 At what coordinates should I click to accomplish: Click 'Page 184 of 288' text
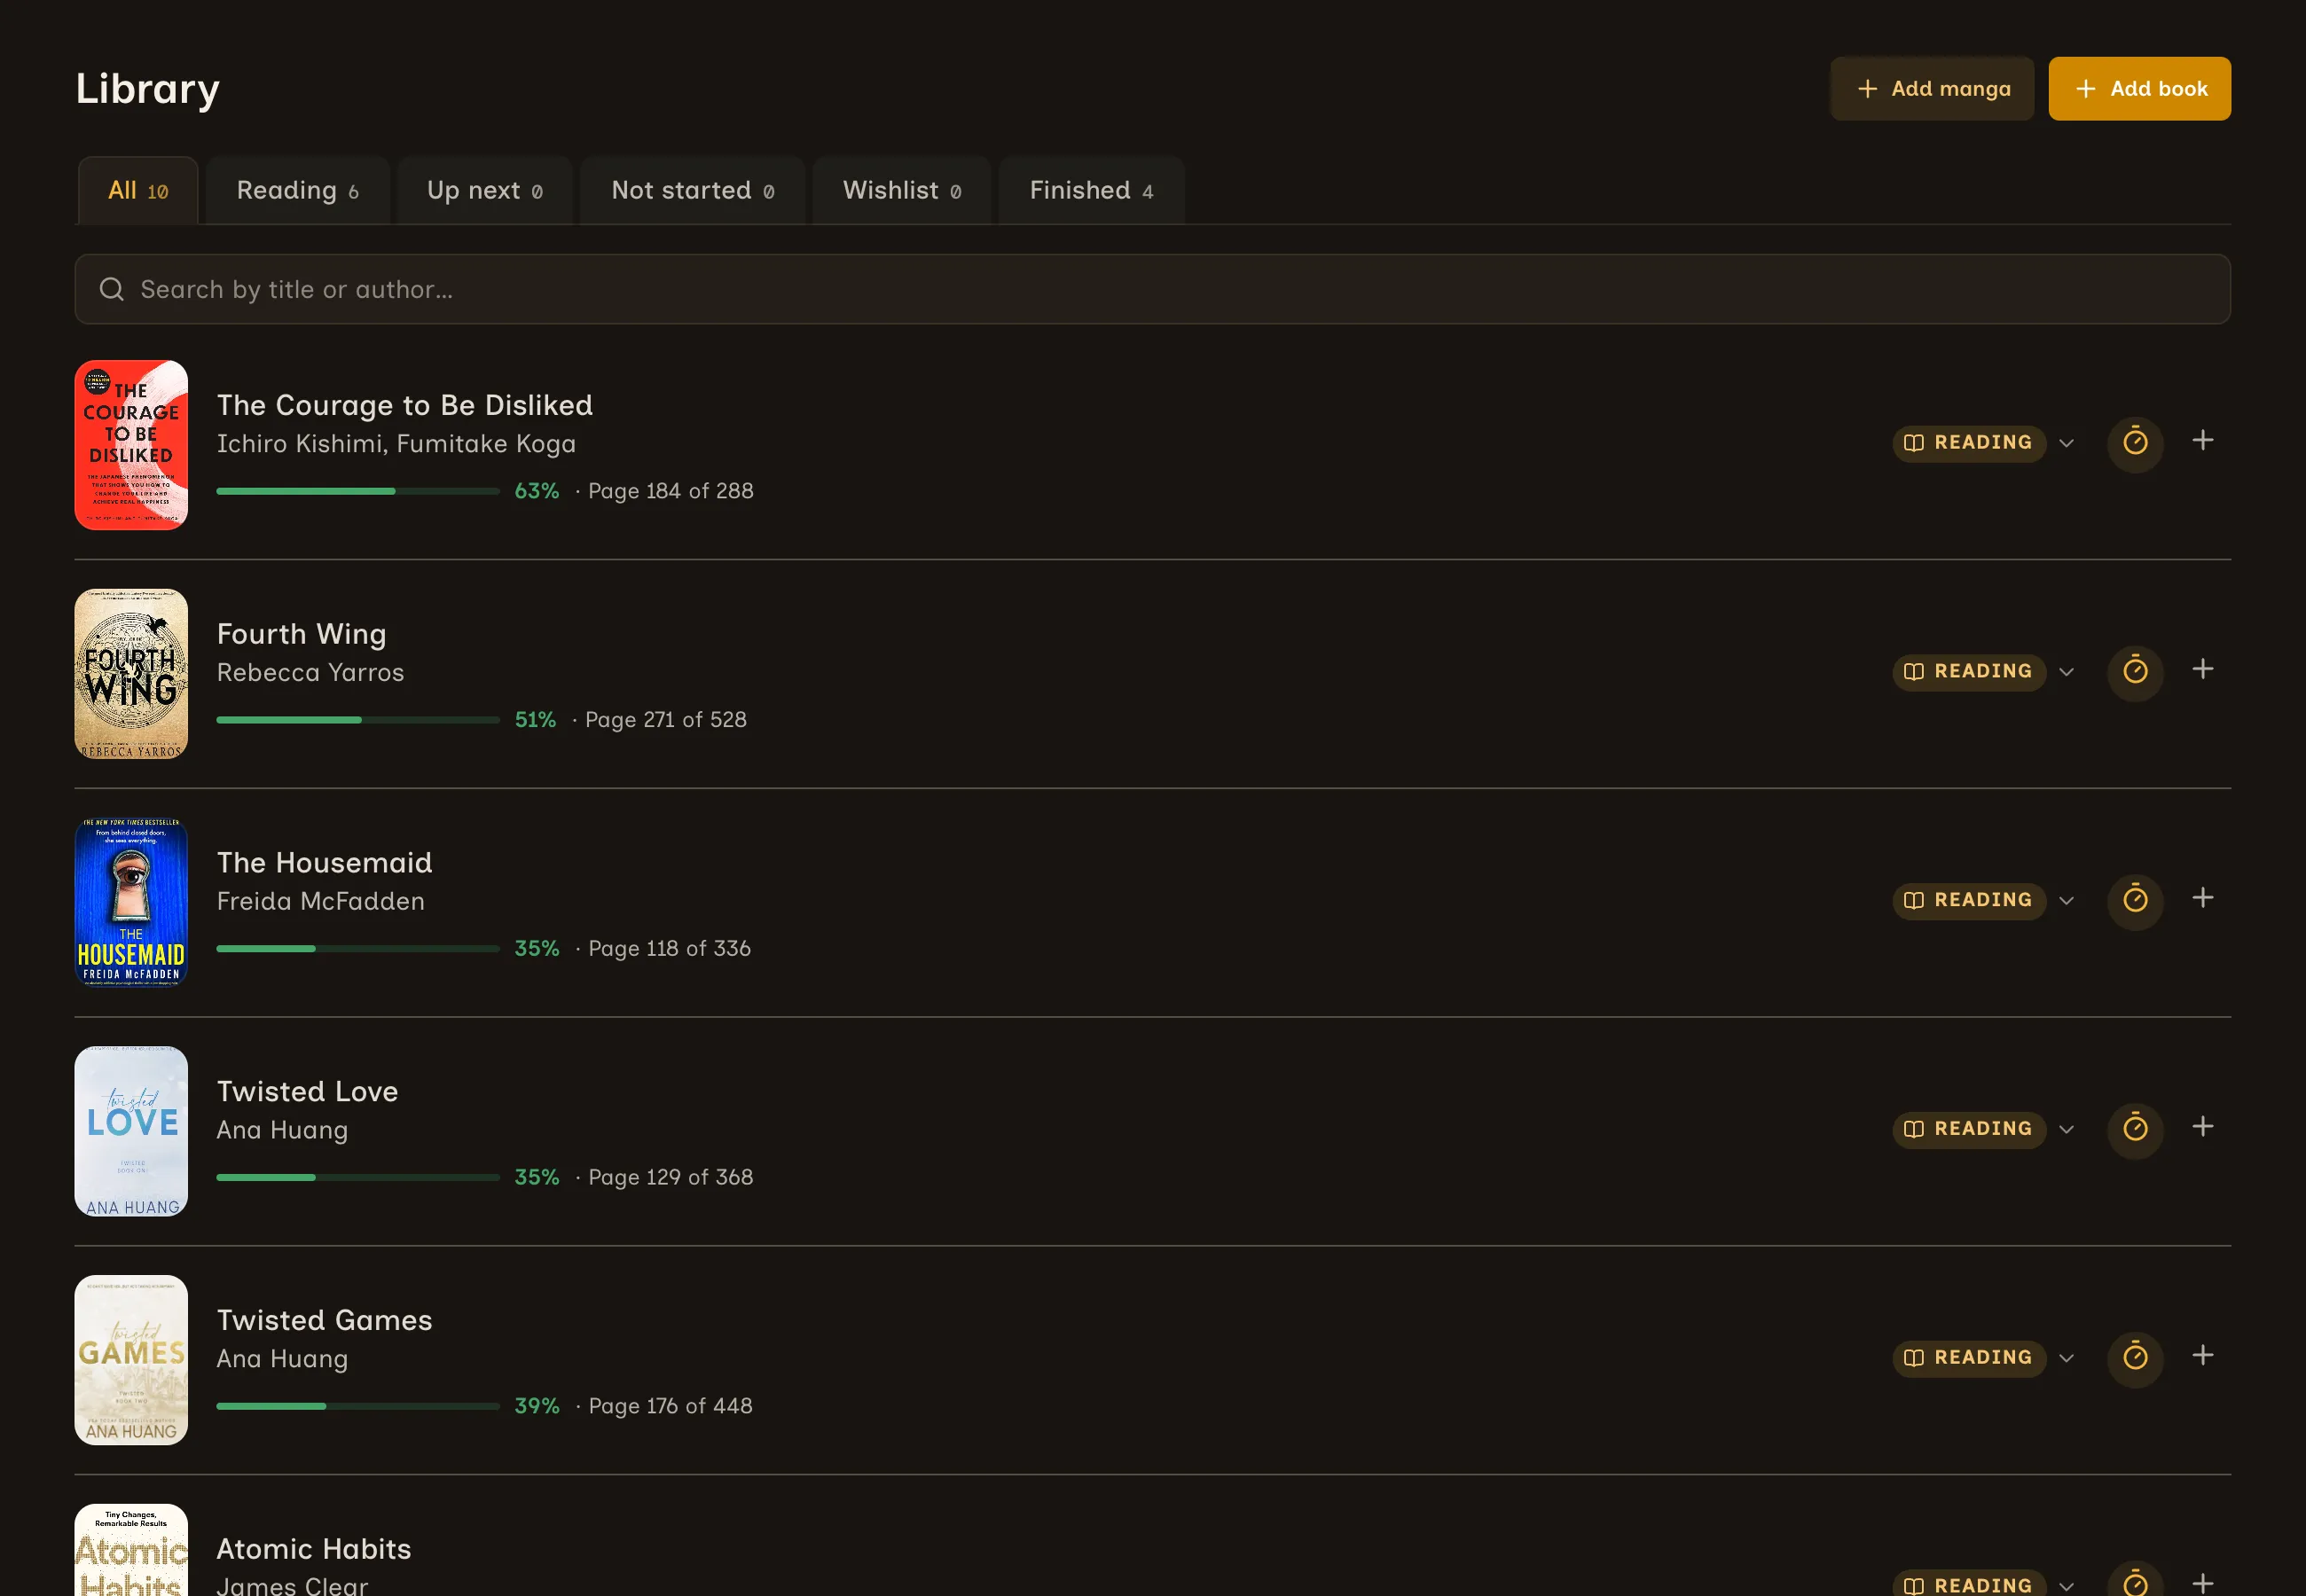(x=671, y=491)
